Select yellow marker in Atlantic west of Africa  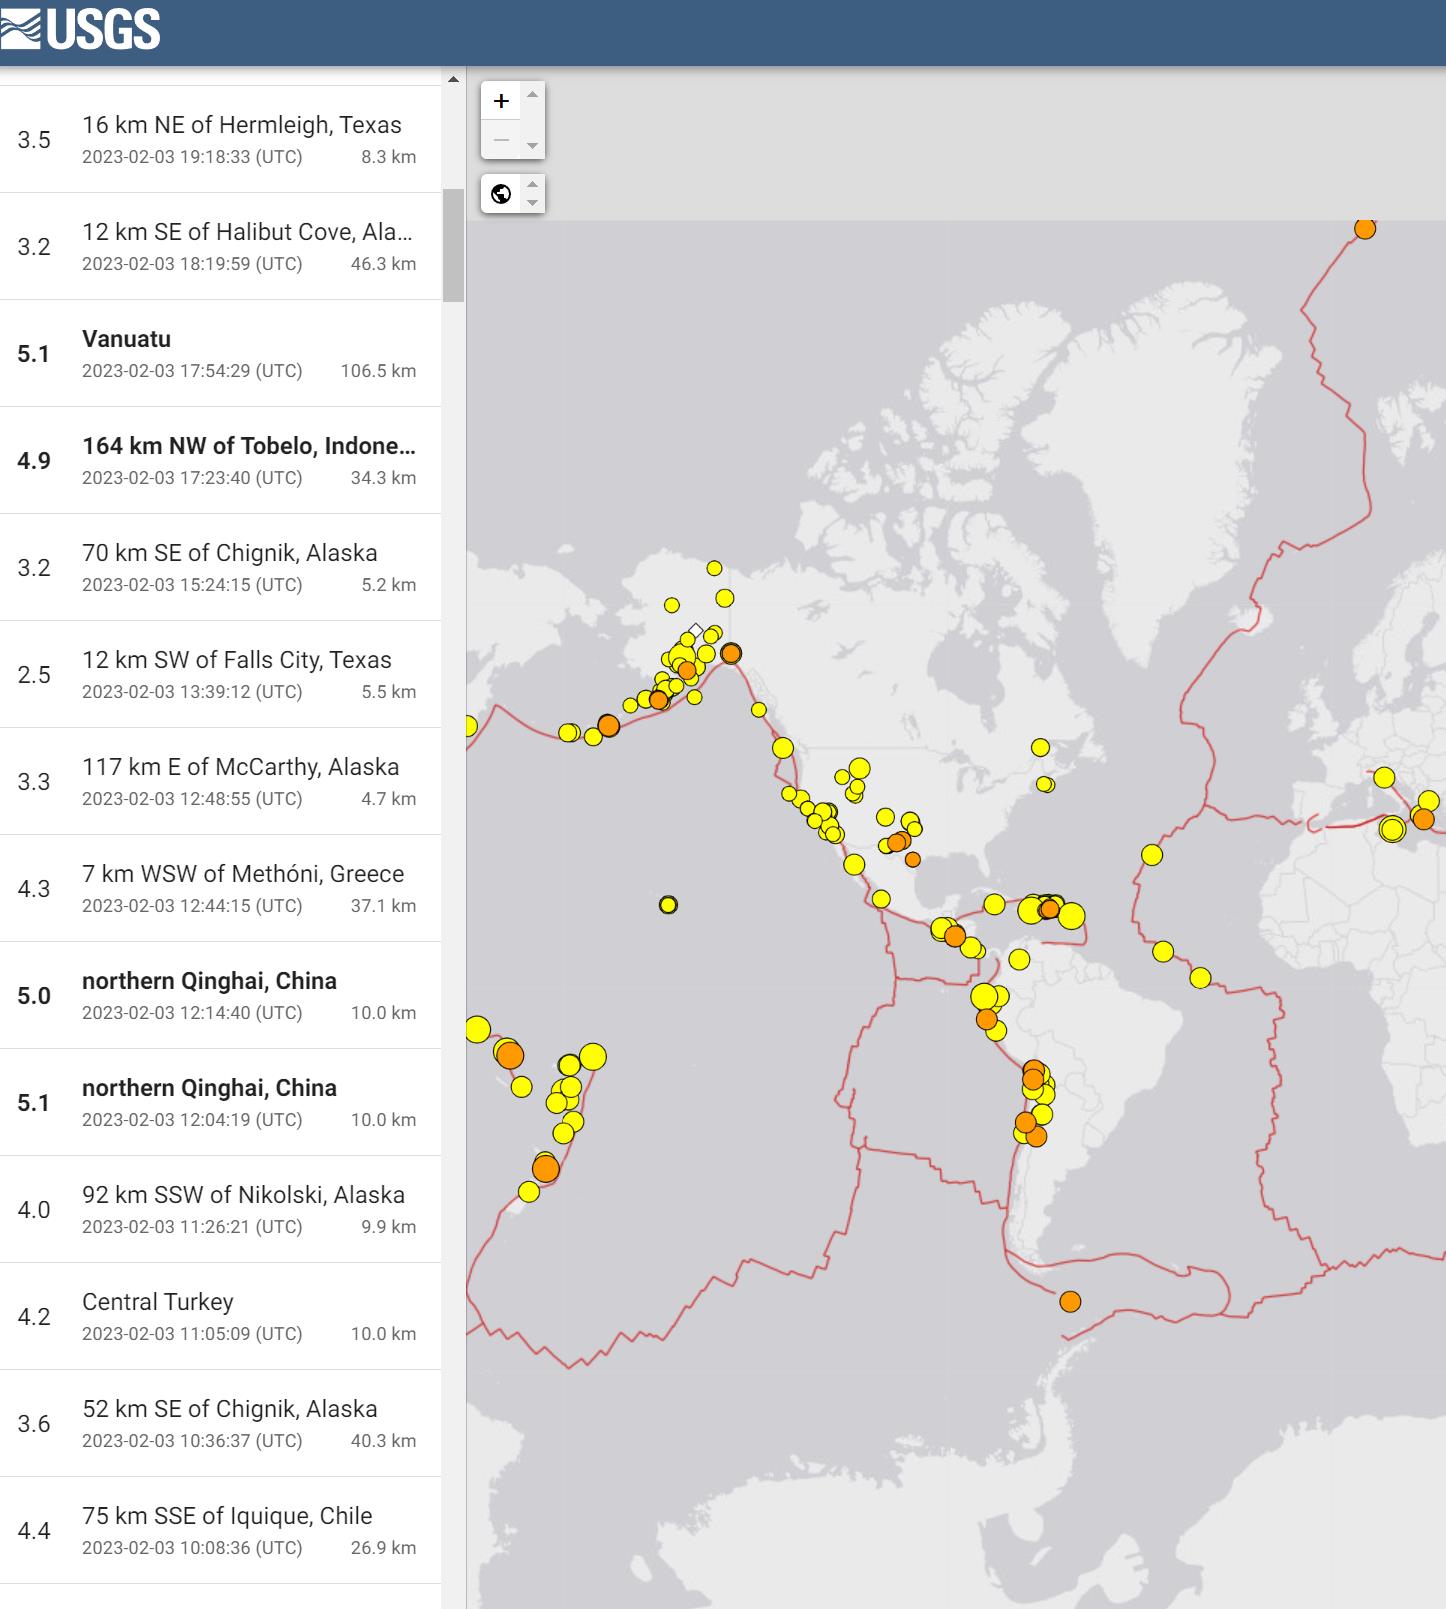point(1152,855)
